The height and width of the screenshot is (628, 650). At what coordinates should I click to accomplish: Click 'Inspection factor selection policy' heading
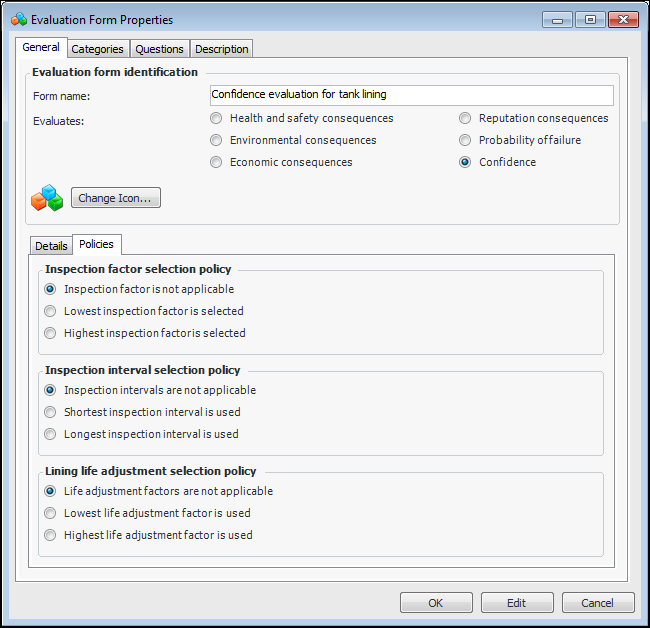point(138,269)
